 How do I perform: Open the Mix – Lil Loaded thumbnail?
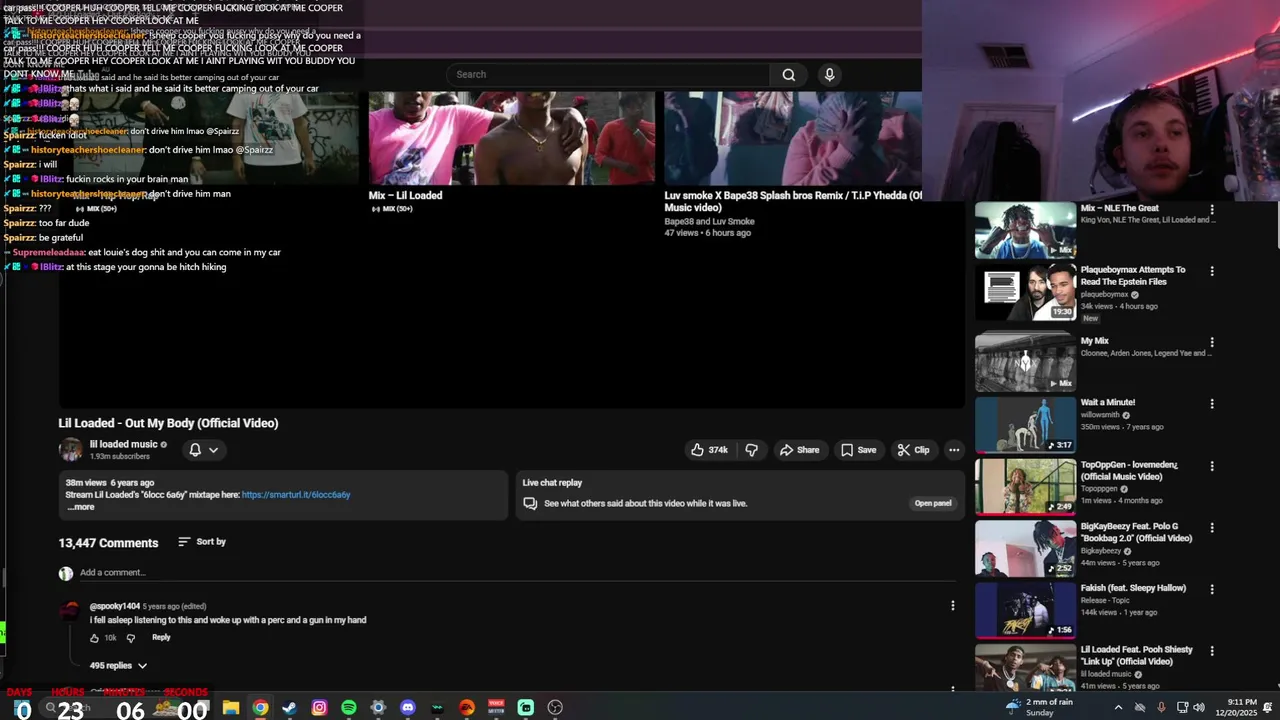click(x=512, y=138)
